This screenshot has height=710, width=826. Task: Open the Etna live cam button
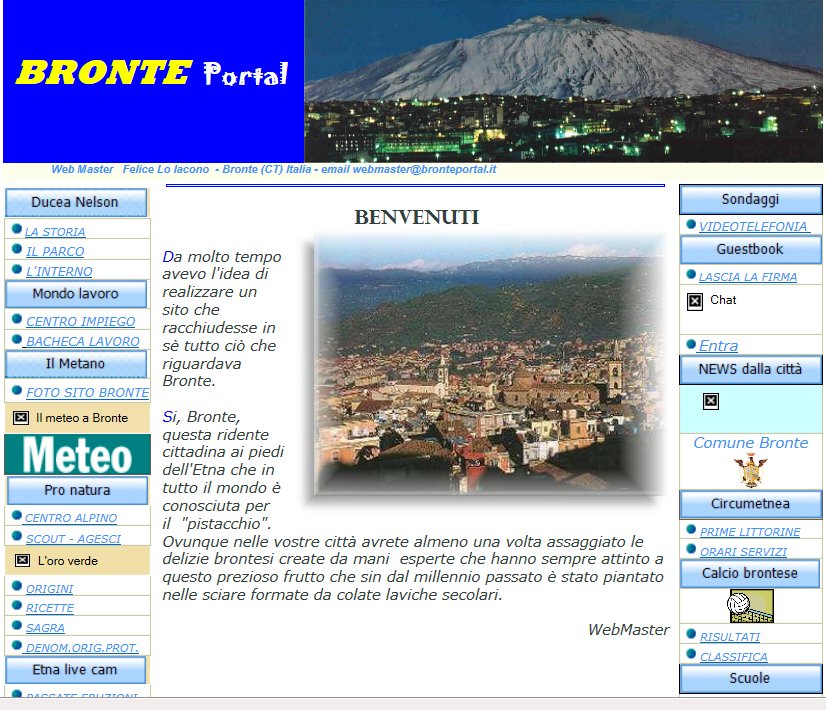(x=75, y=670)
